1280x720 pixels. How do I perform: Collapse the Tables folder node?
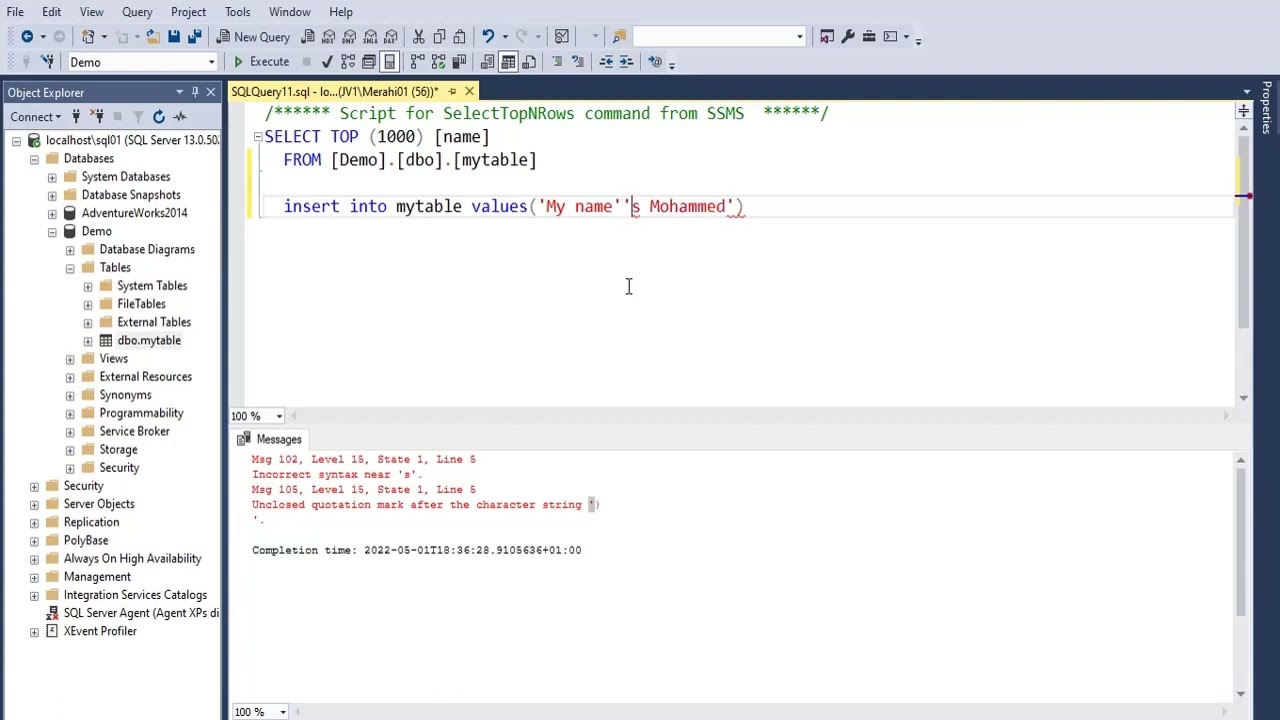70,268
